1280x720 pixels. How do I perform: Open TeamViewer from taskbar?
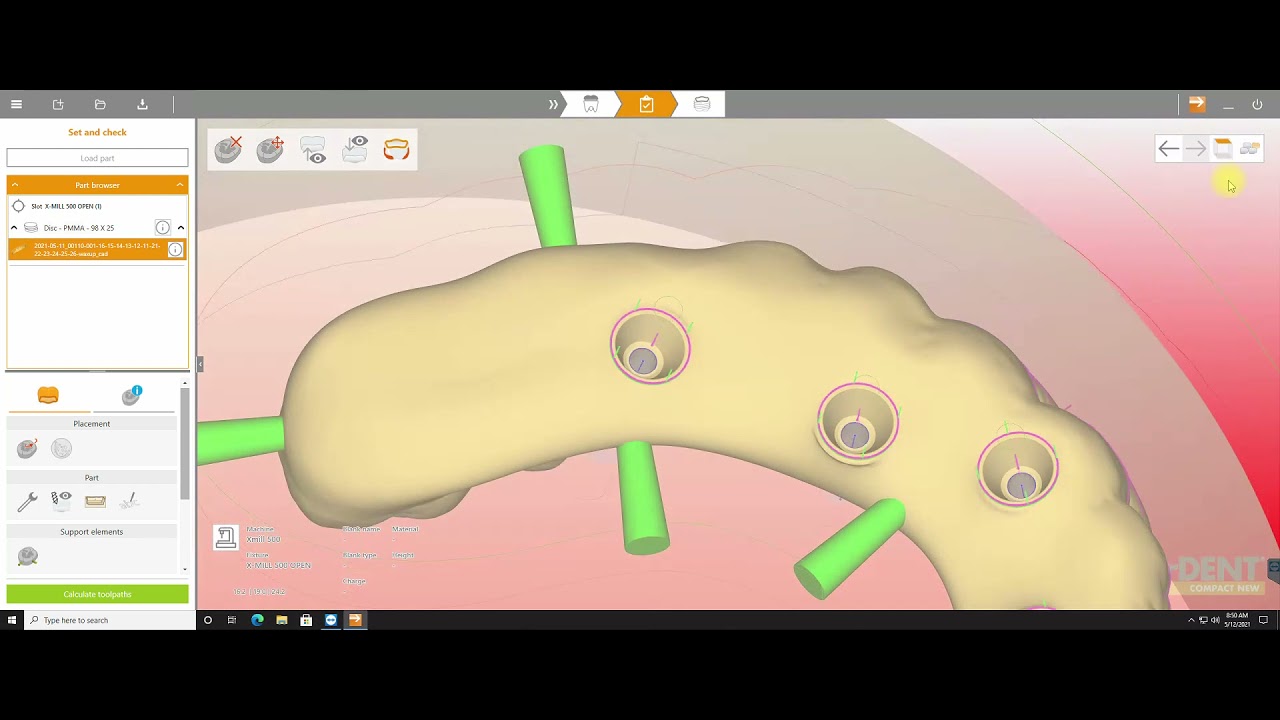331,620
